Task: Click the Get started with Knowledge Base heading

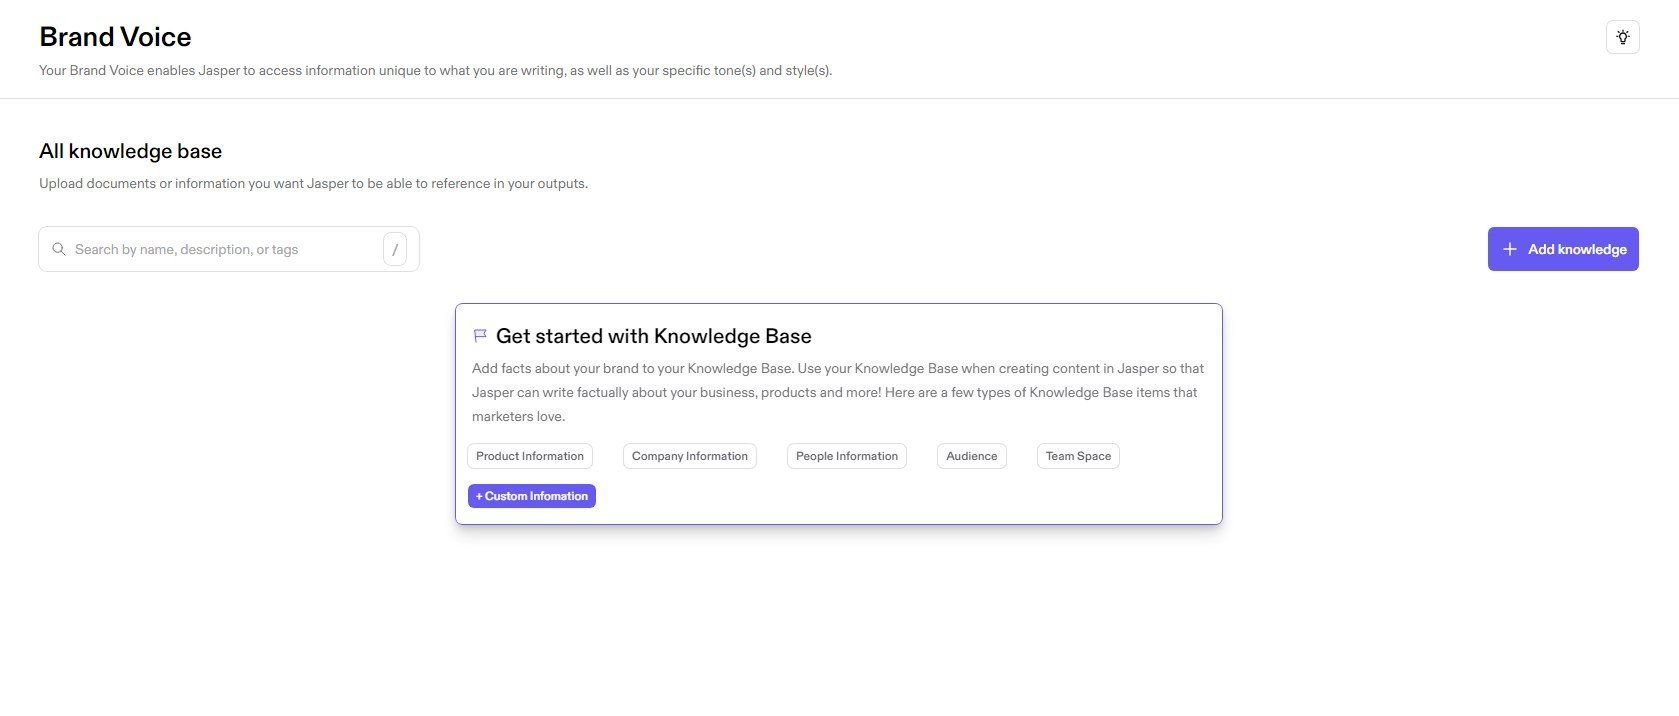Action: pos(654,336)
